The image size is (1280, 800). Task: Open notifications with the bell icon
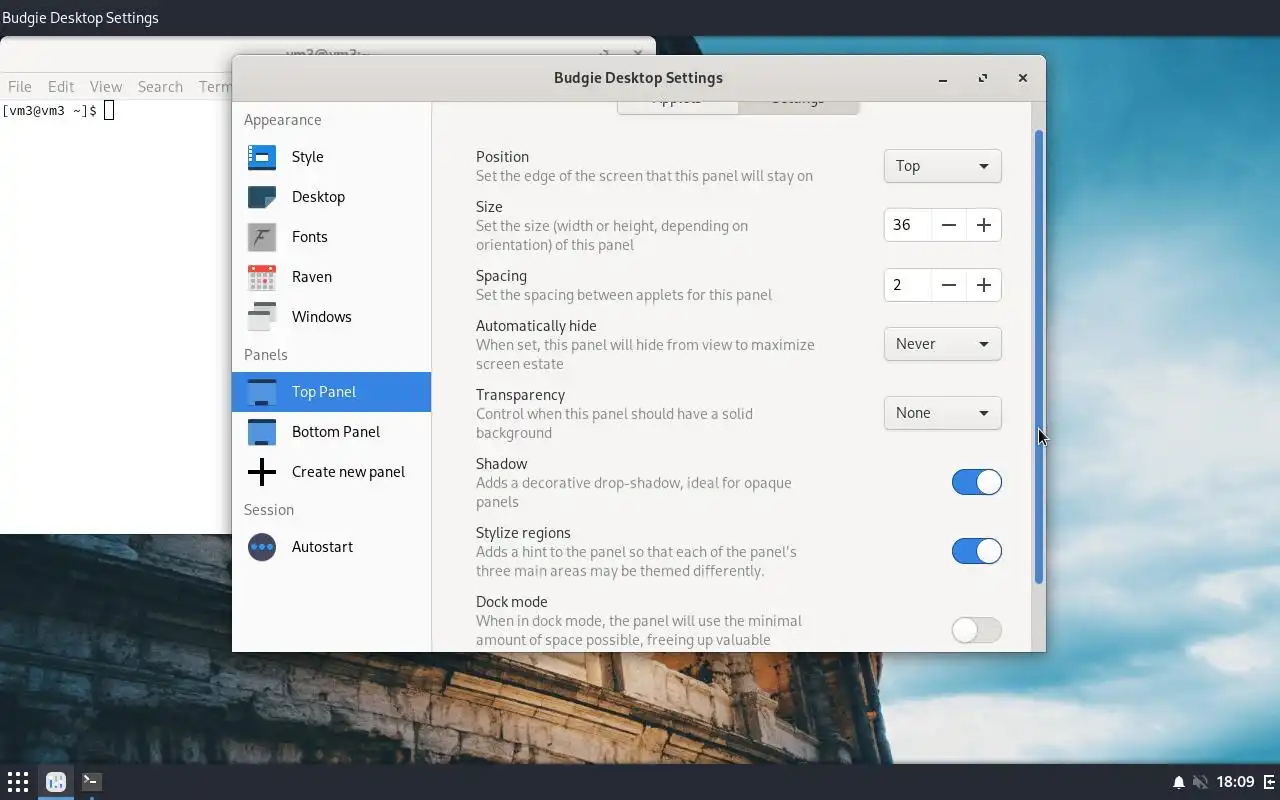pyautogui.click(x=1179, y=782)
